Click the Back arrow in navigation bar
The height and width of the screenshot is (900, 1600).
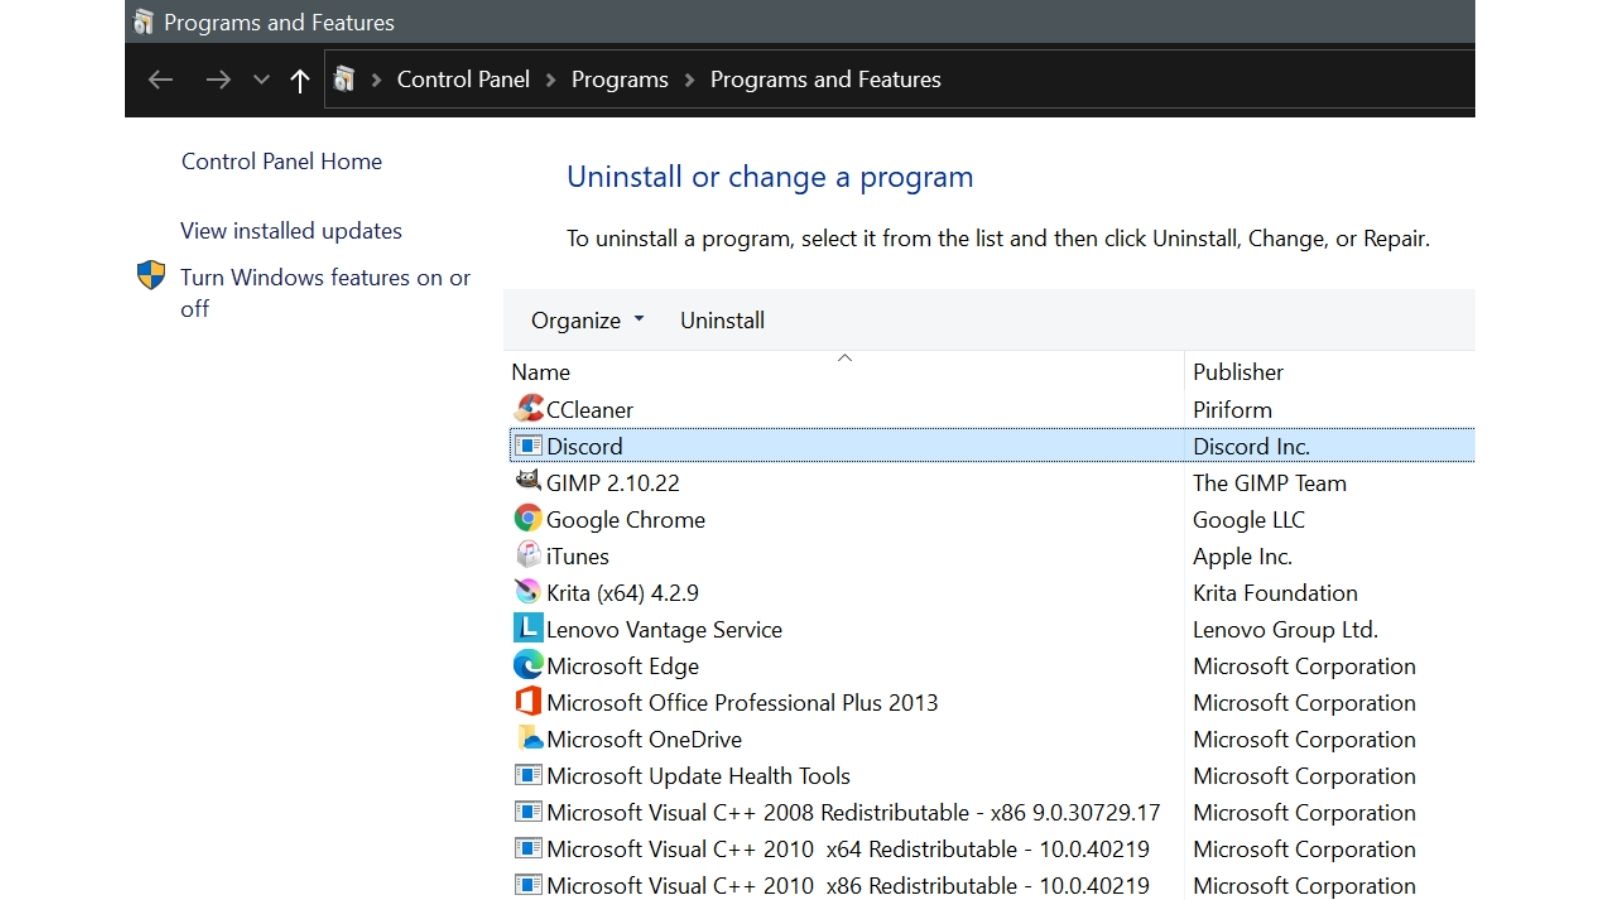(160, 80)
